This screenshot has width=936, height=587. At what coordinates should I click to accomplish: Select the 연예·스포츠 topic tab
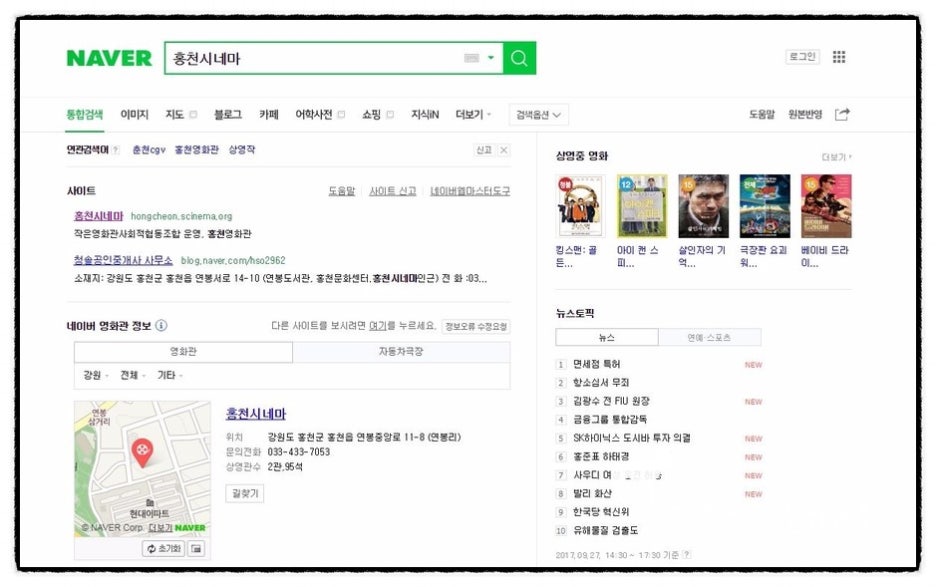pos(709,337)
